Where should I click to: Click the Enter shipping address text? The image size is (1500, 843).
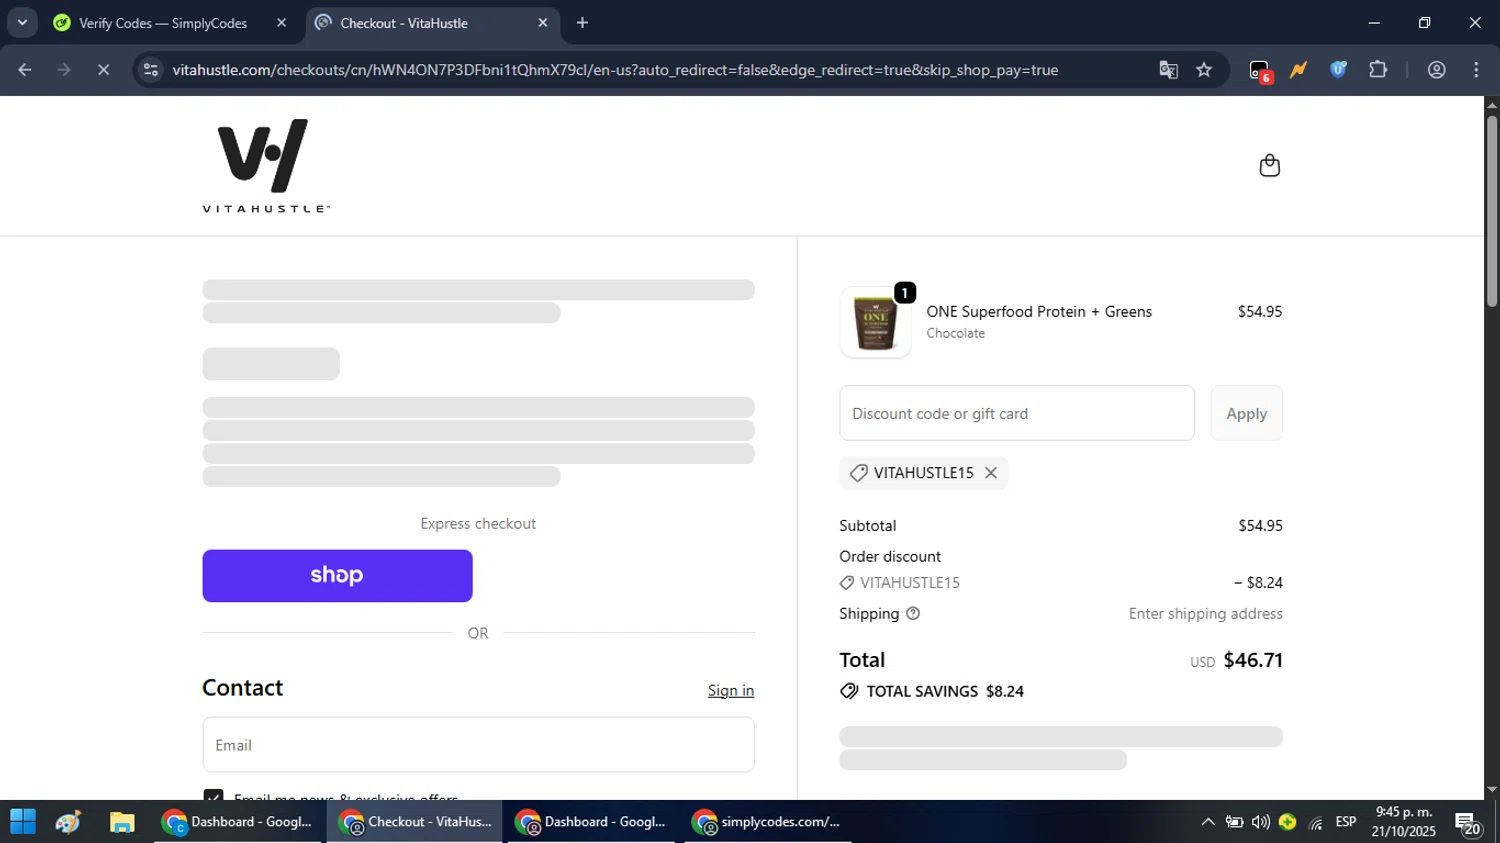tap(1205, 614)
